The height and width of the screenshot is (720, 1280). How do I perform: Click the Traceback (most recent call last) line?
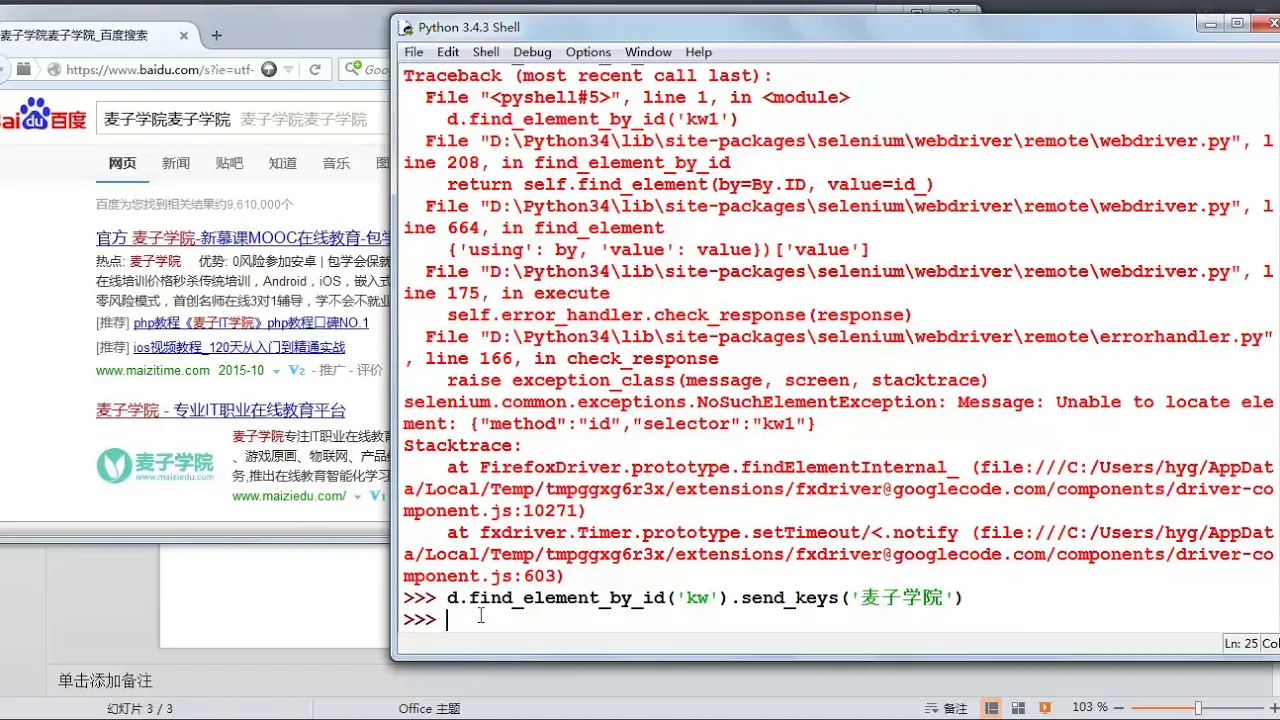coord(588,76)
